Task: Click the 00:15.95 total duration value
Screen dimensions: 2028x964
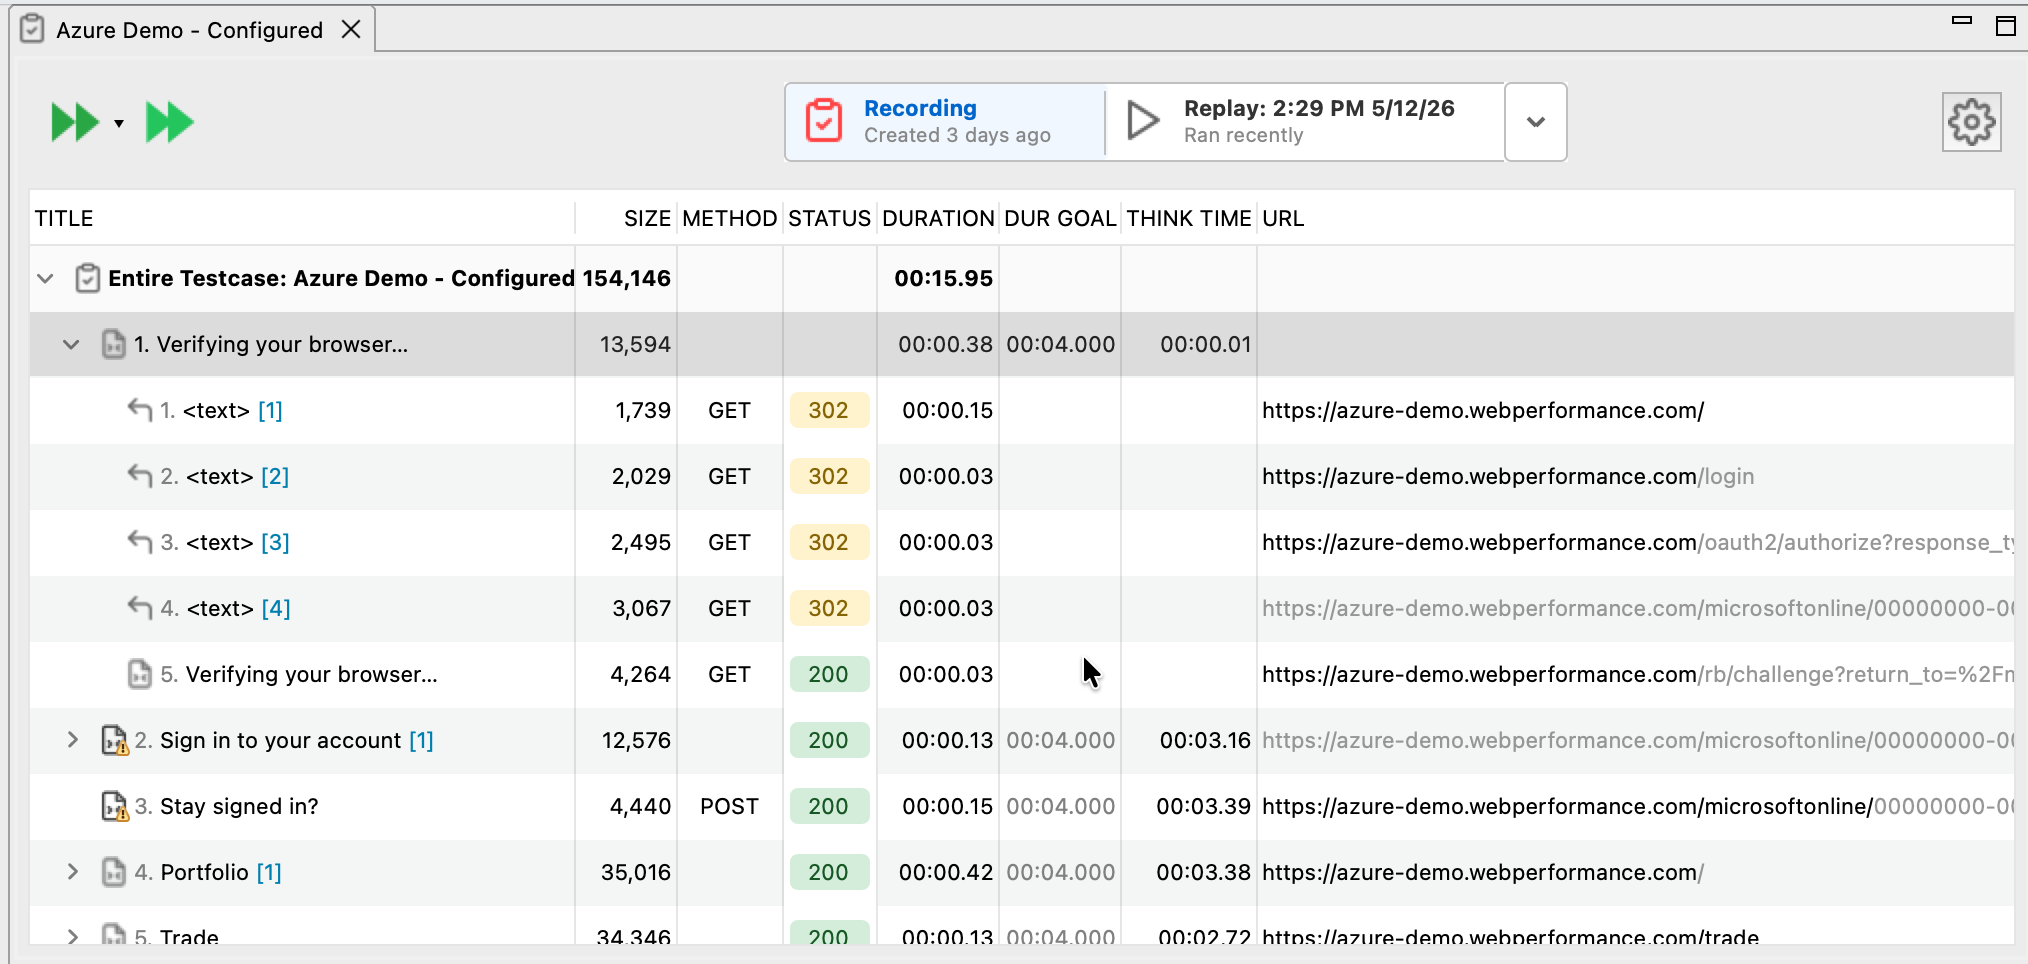Action: (943, 279)
